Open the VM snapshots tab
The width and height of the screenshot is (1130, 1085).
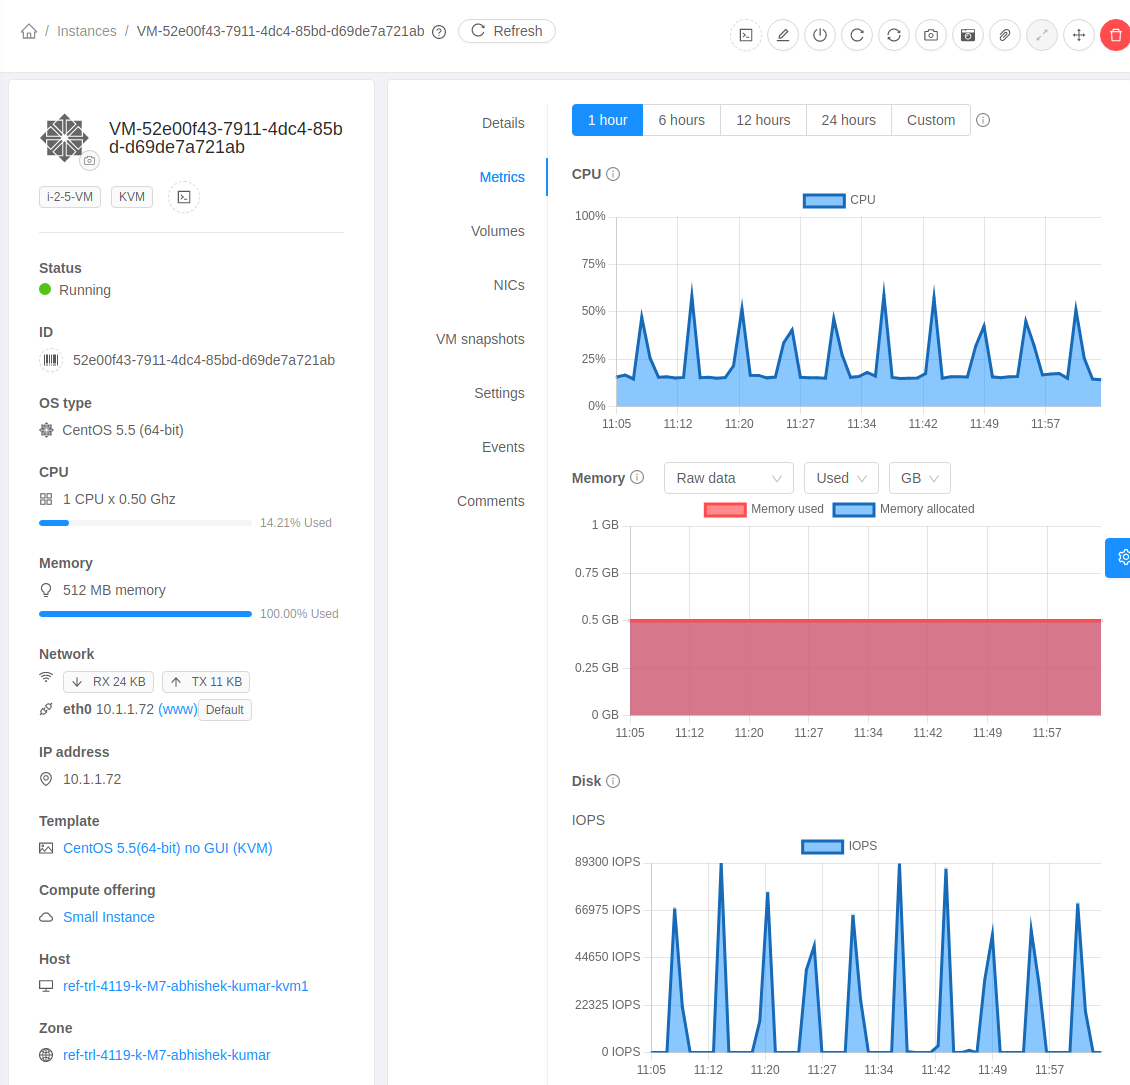pyautogui.click(x=481, y=339)
